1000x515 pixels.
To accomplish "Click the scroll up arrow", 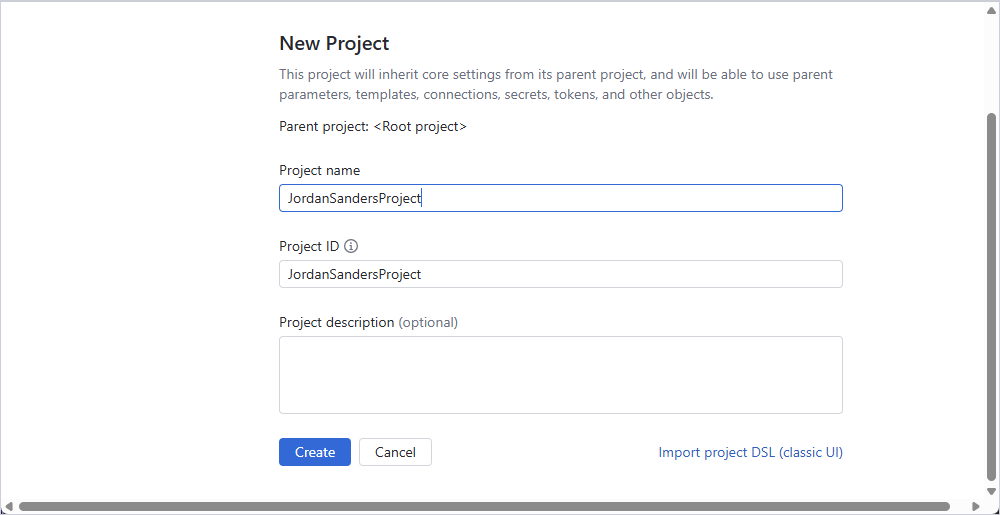I will [990, 9].
